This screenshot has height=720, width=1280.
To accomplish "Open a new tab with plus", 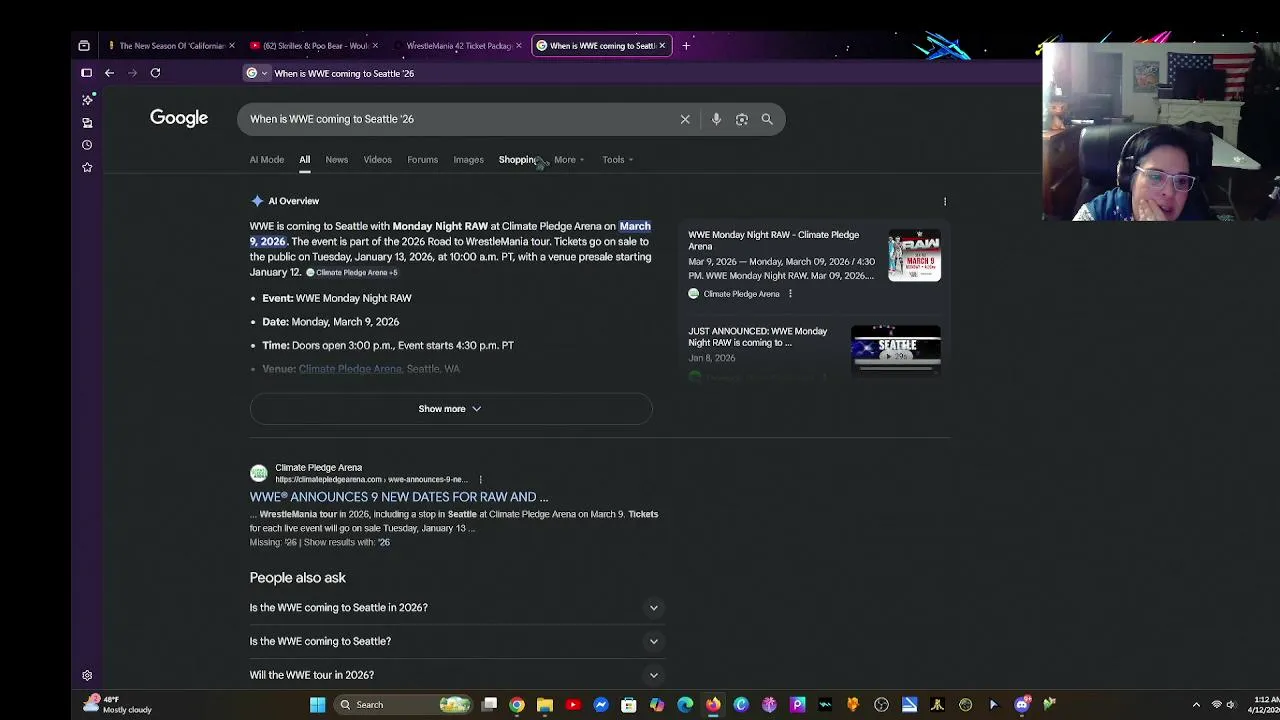I will pos(686,45).
